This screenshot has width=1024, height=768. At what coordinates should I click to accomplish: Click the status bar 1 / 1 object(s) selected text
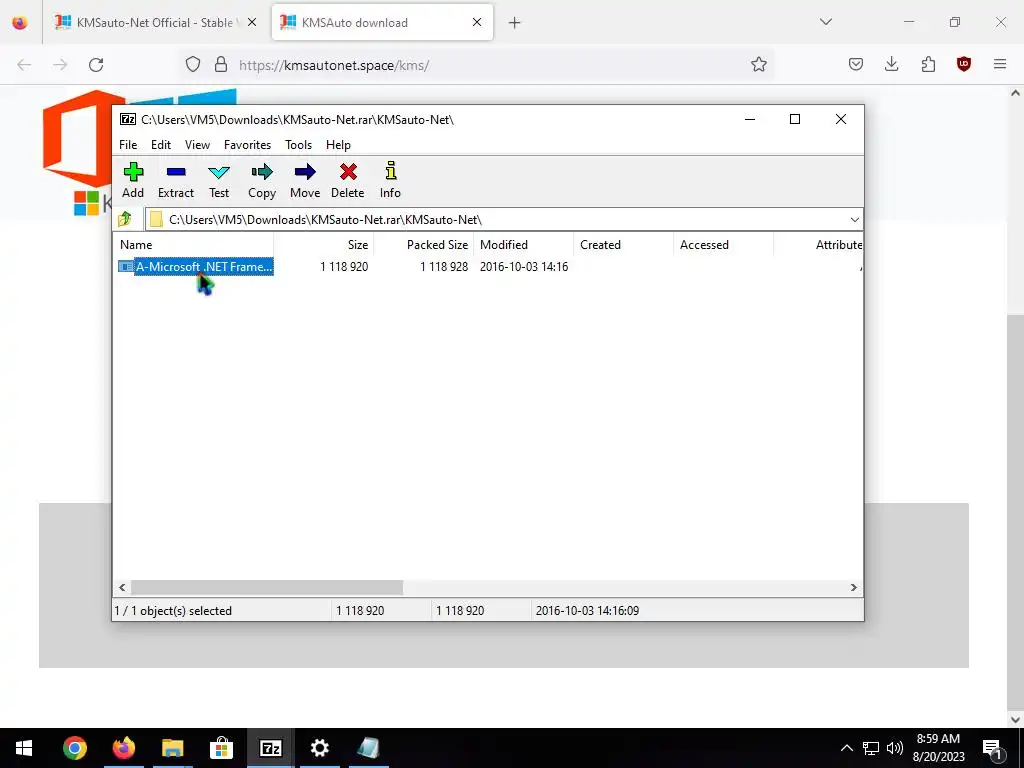(x=173, y=611)
